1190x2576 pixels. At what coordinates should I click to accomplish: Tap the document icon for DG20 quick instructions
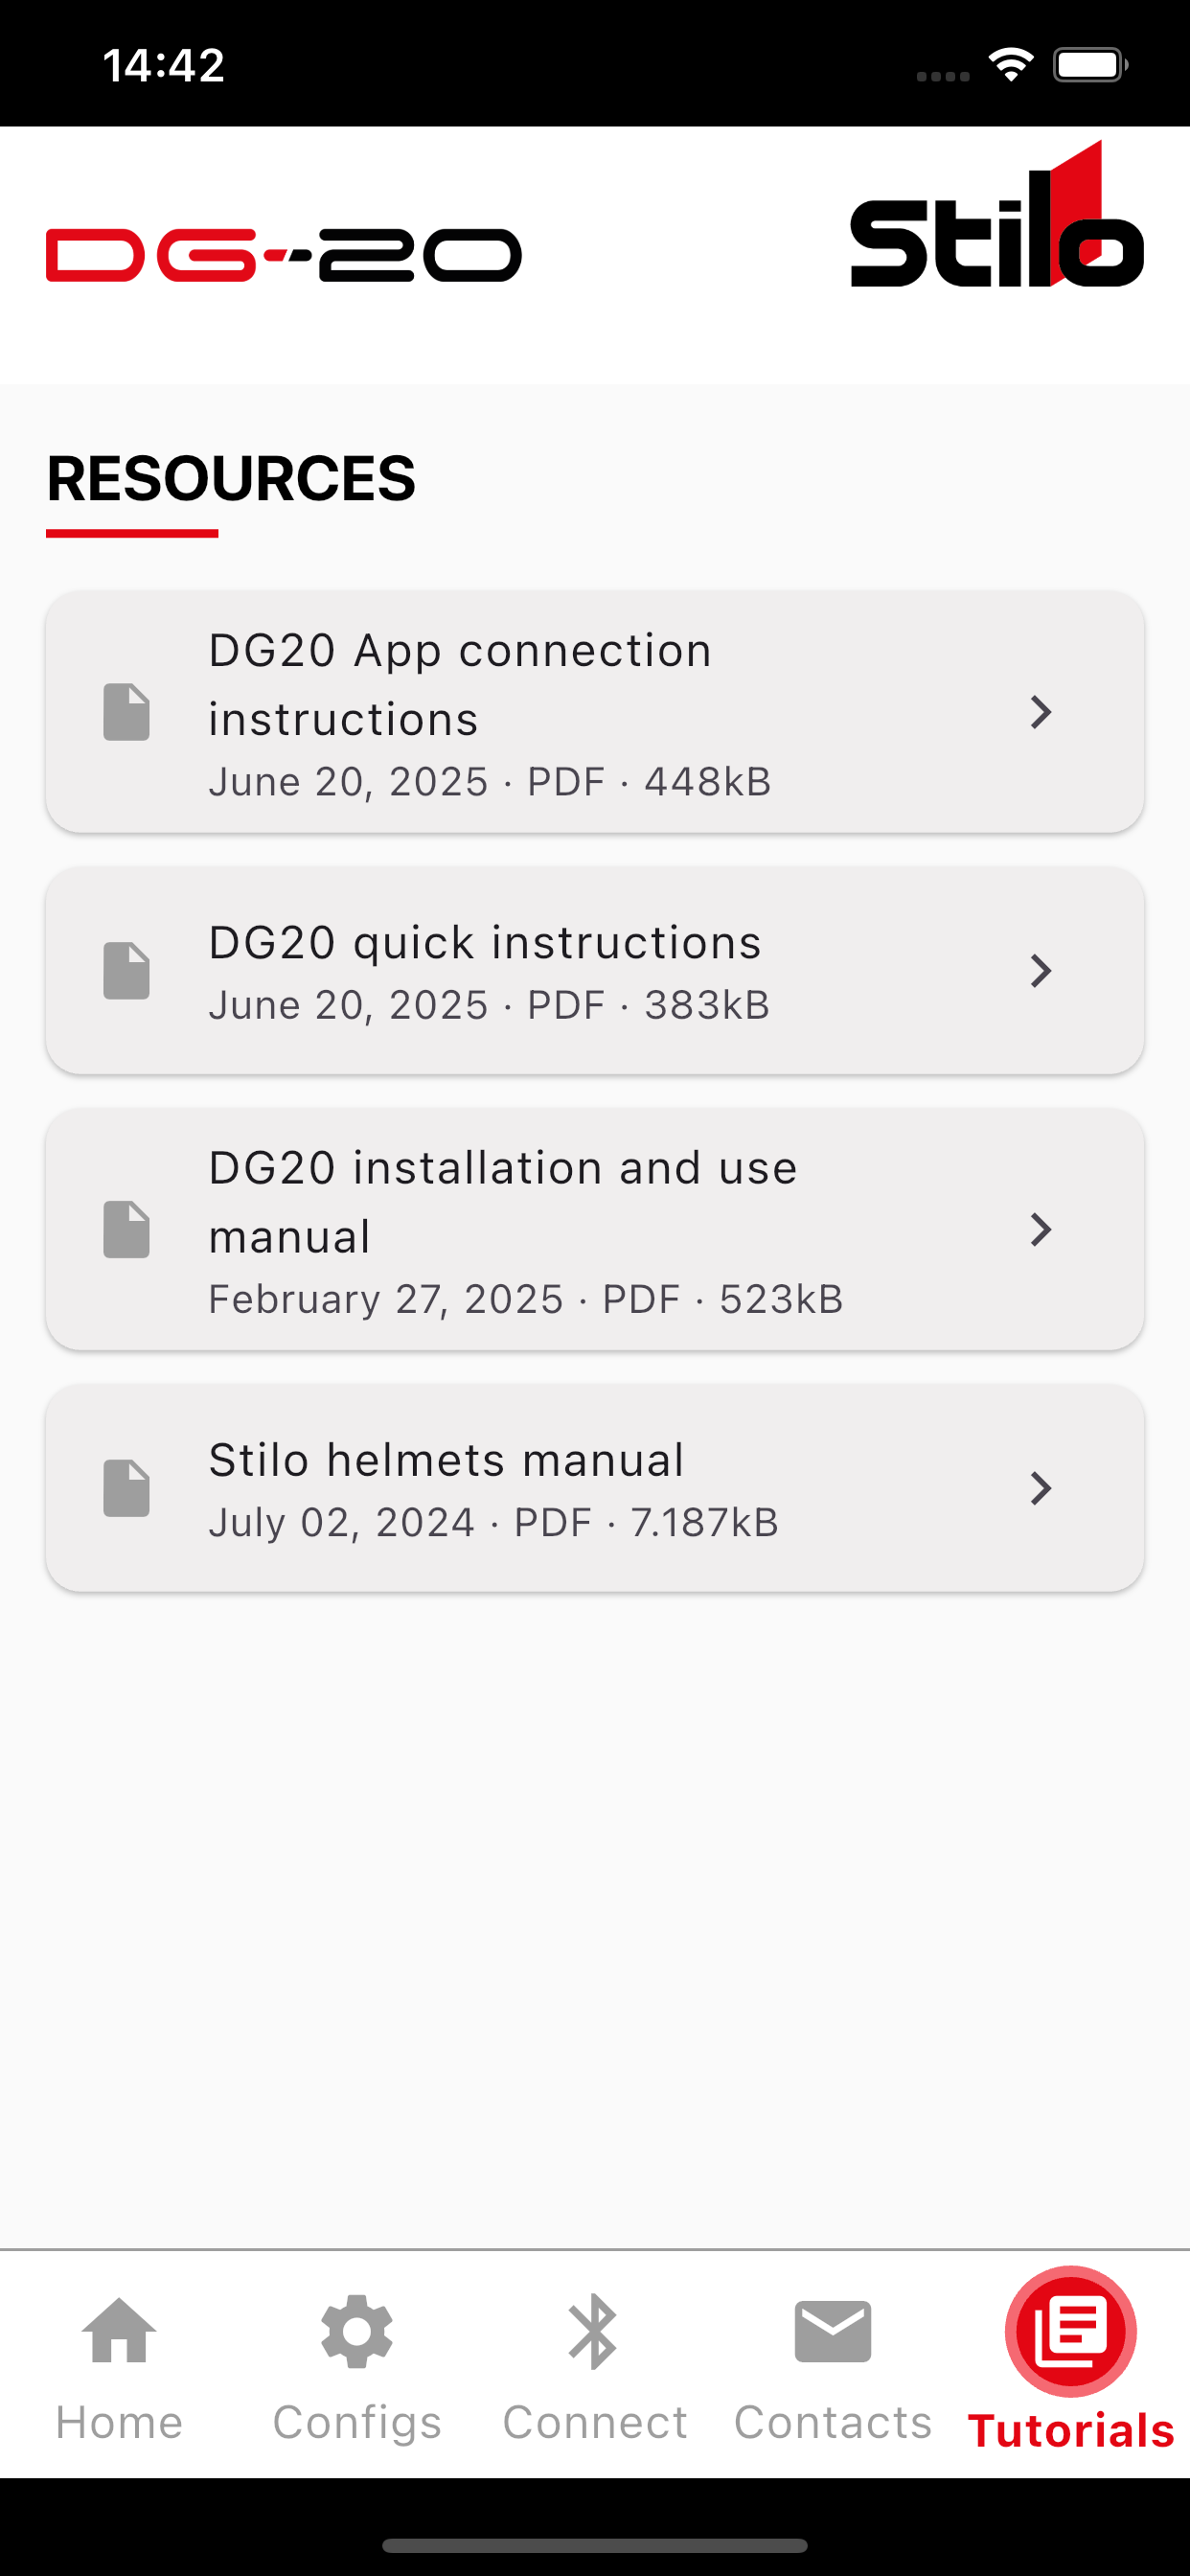(127, 970)
